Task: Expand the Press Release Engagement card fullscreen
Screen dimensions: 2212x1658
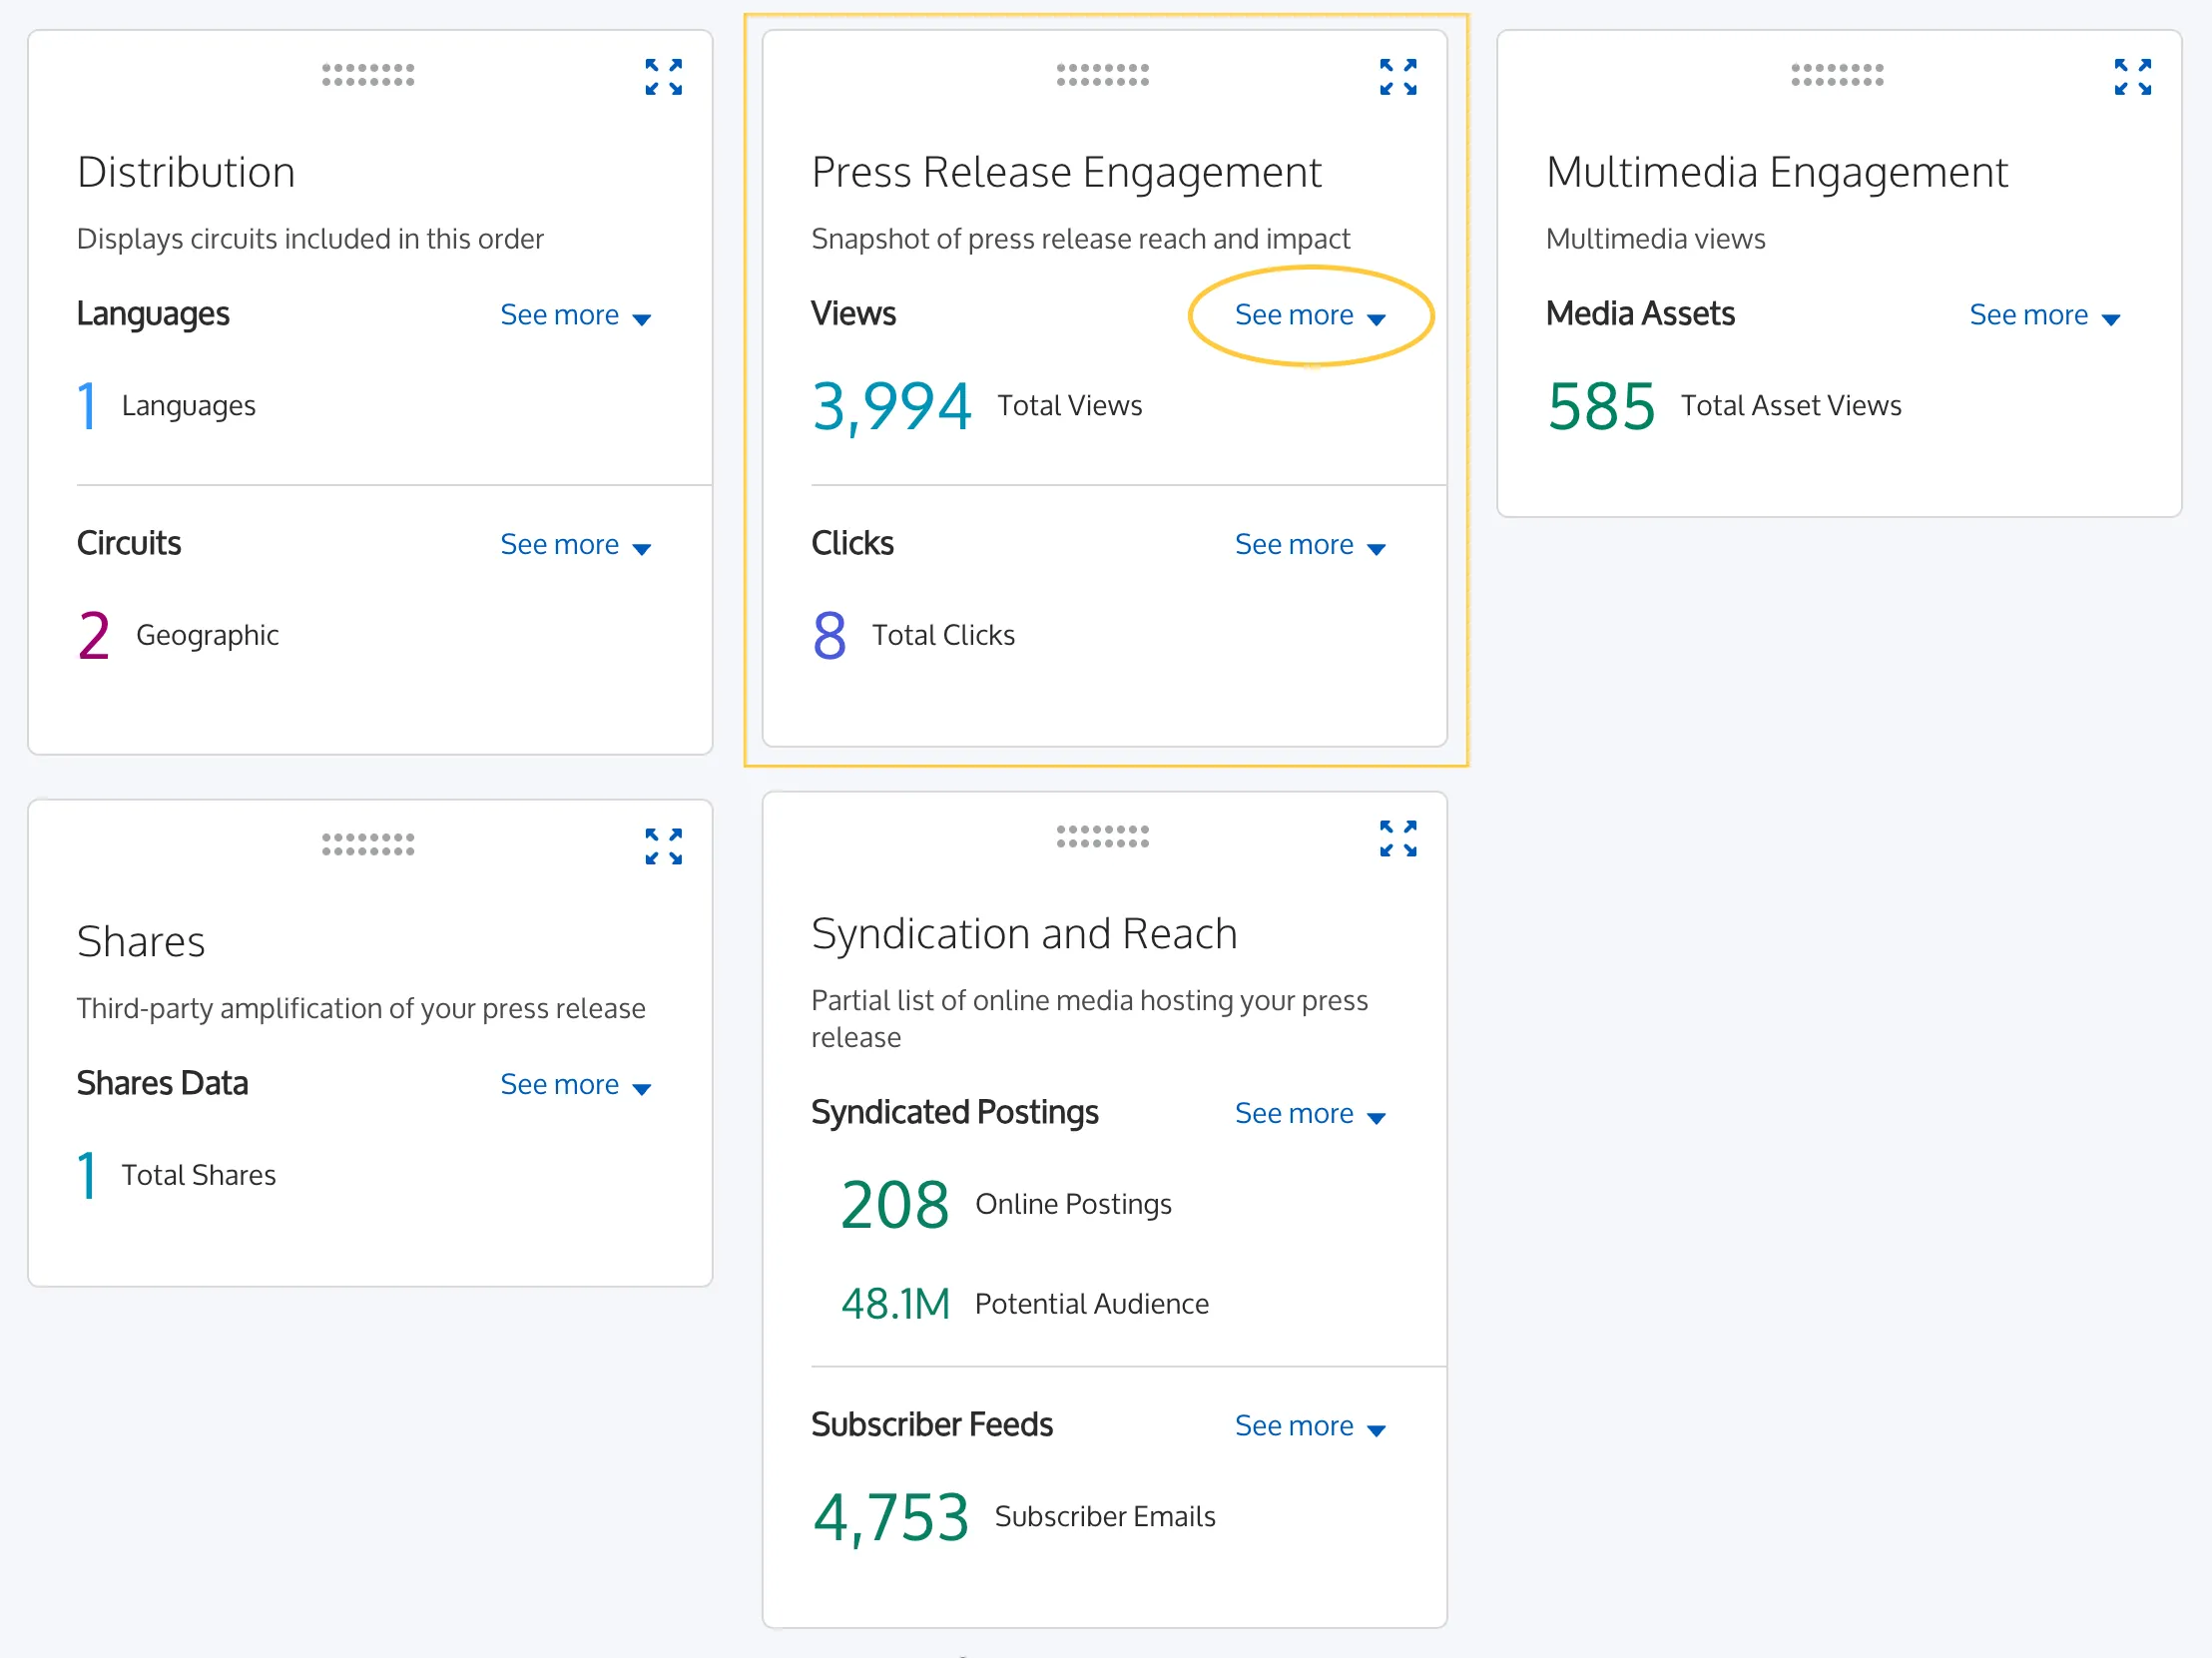Action: click(1398, 76)
